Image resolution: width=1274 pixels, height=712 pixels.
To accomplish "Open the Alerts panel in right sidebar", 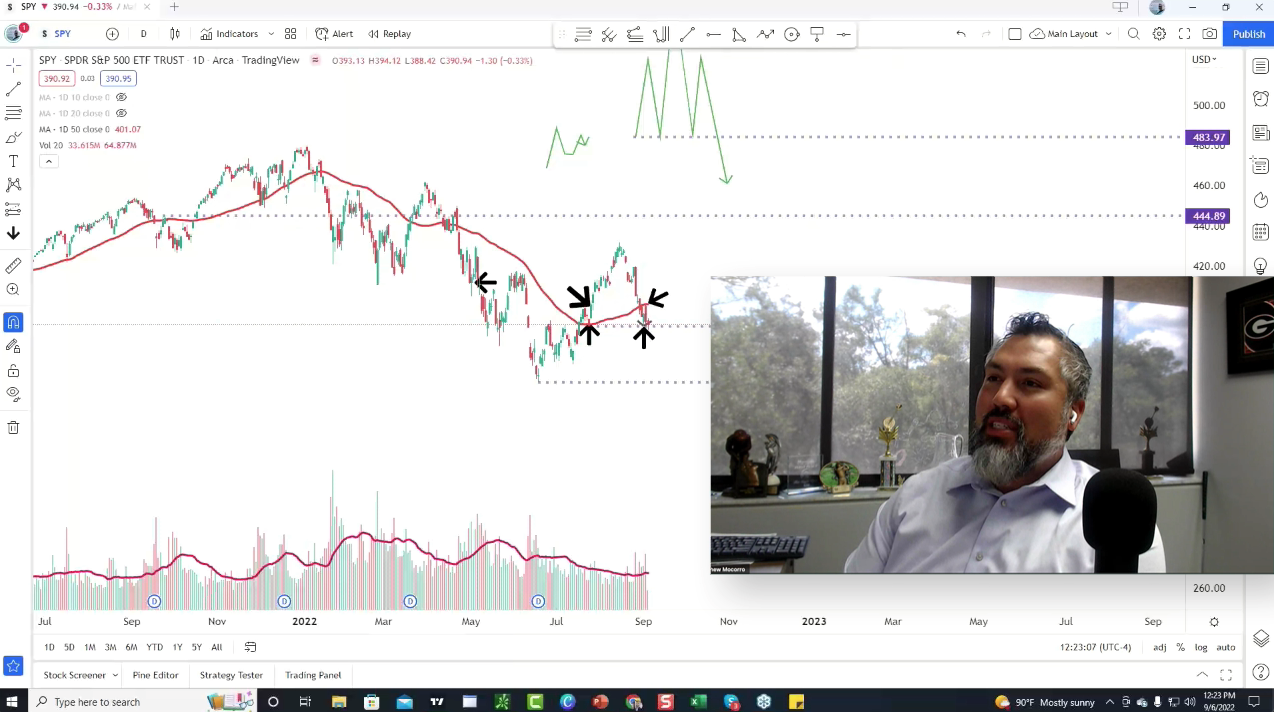I will point(1260,99).
